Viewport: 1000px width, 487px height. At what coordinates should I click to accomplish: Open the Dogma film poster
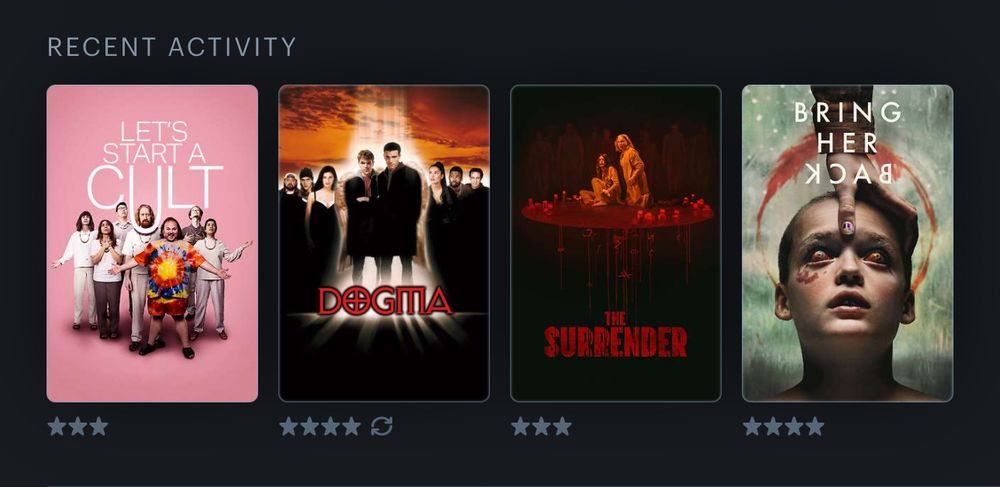click(384, 244)
